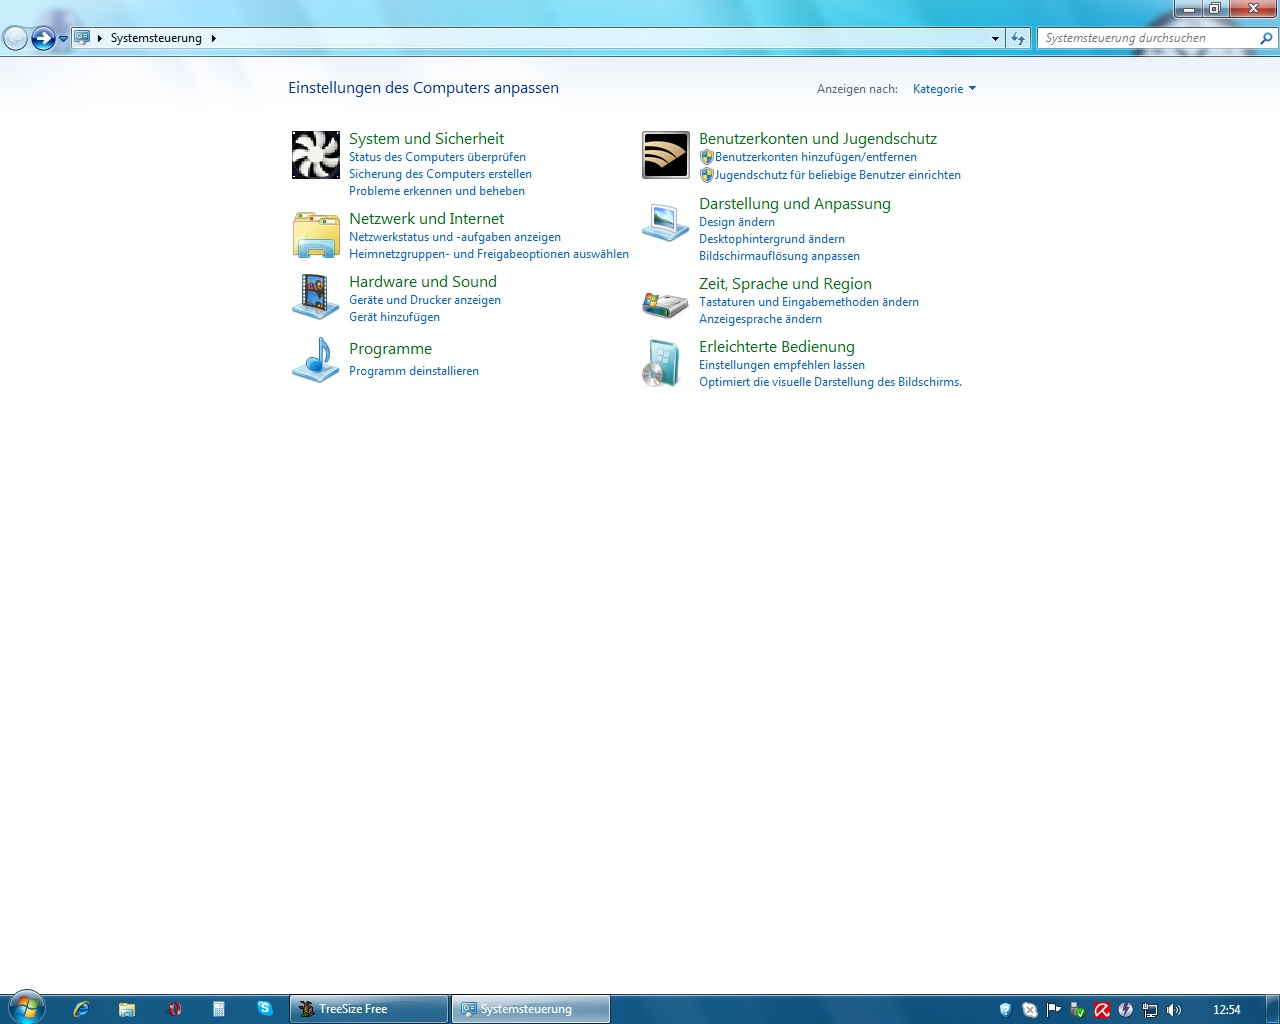
Task: Click the back navigation arrow button
Action: (x=15, y=38)
